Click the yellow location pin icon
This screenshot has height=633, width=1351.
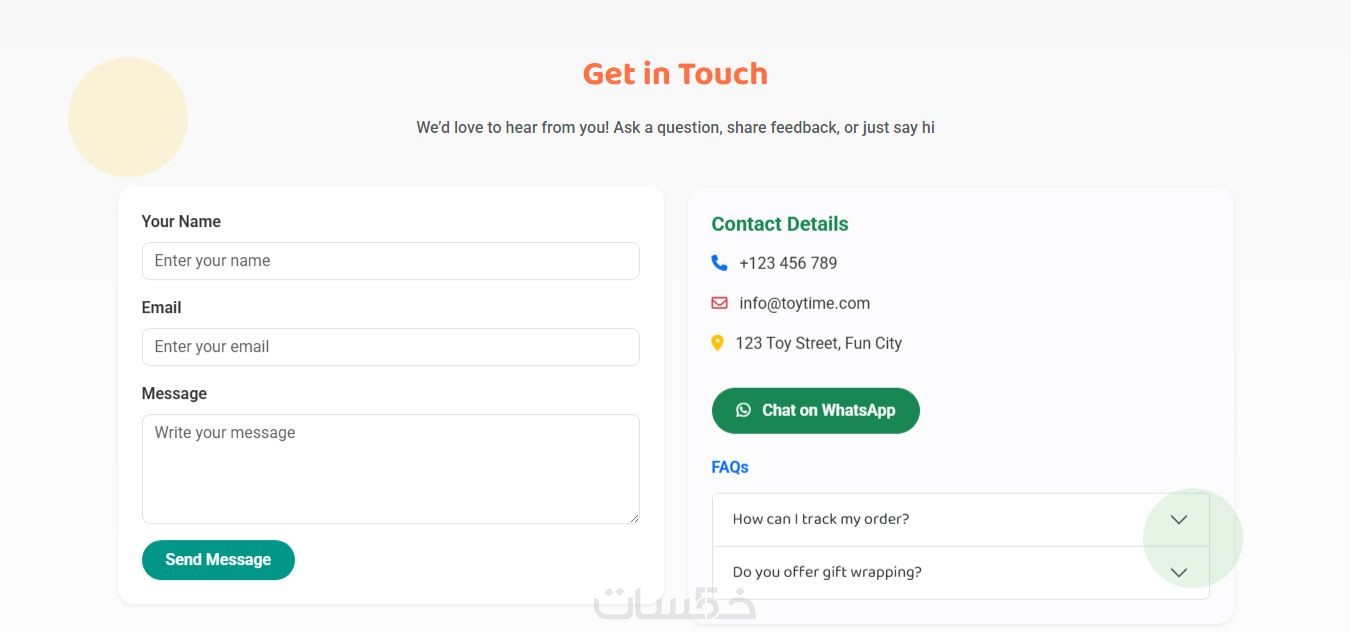(717, 343)
